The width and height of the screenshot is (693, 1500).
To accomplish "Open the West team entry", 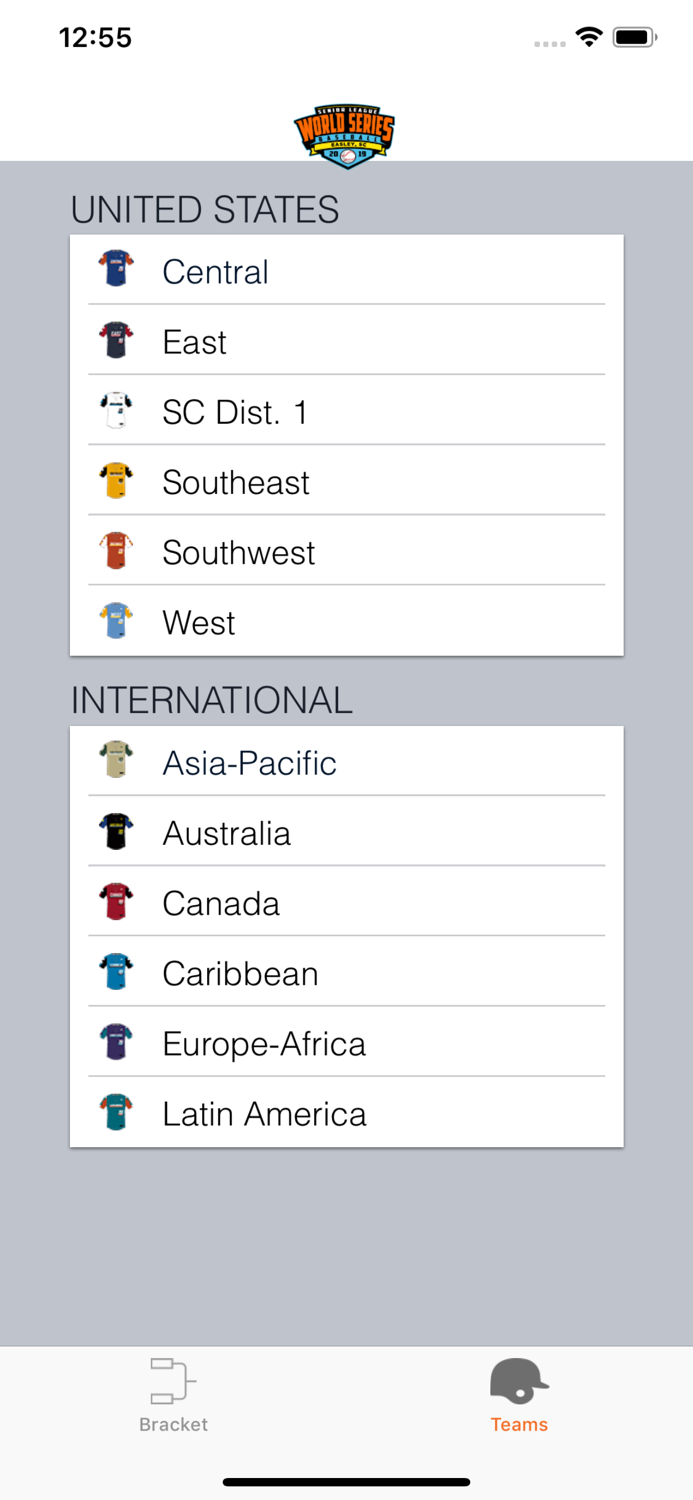I will tap(199, 623).
